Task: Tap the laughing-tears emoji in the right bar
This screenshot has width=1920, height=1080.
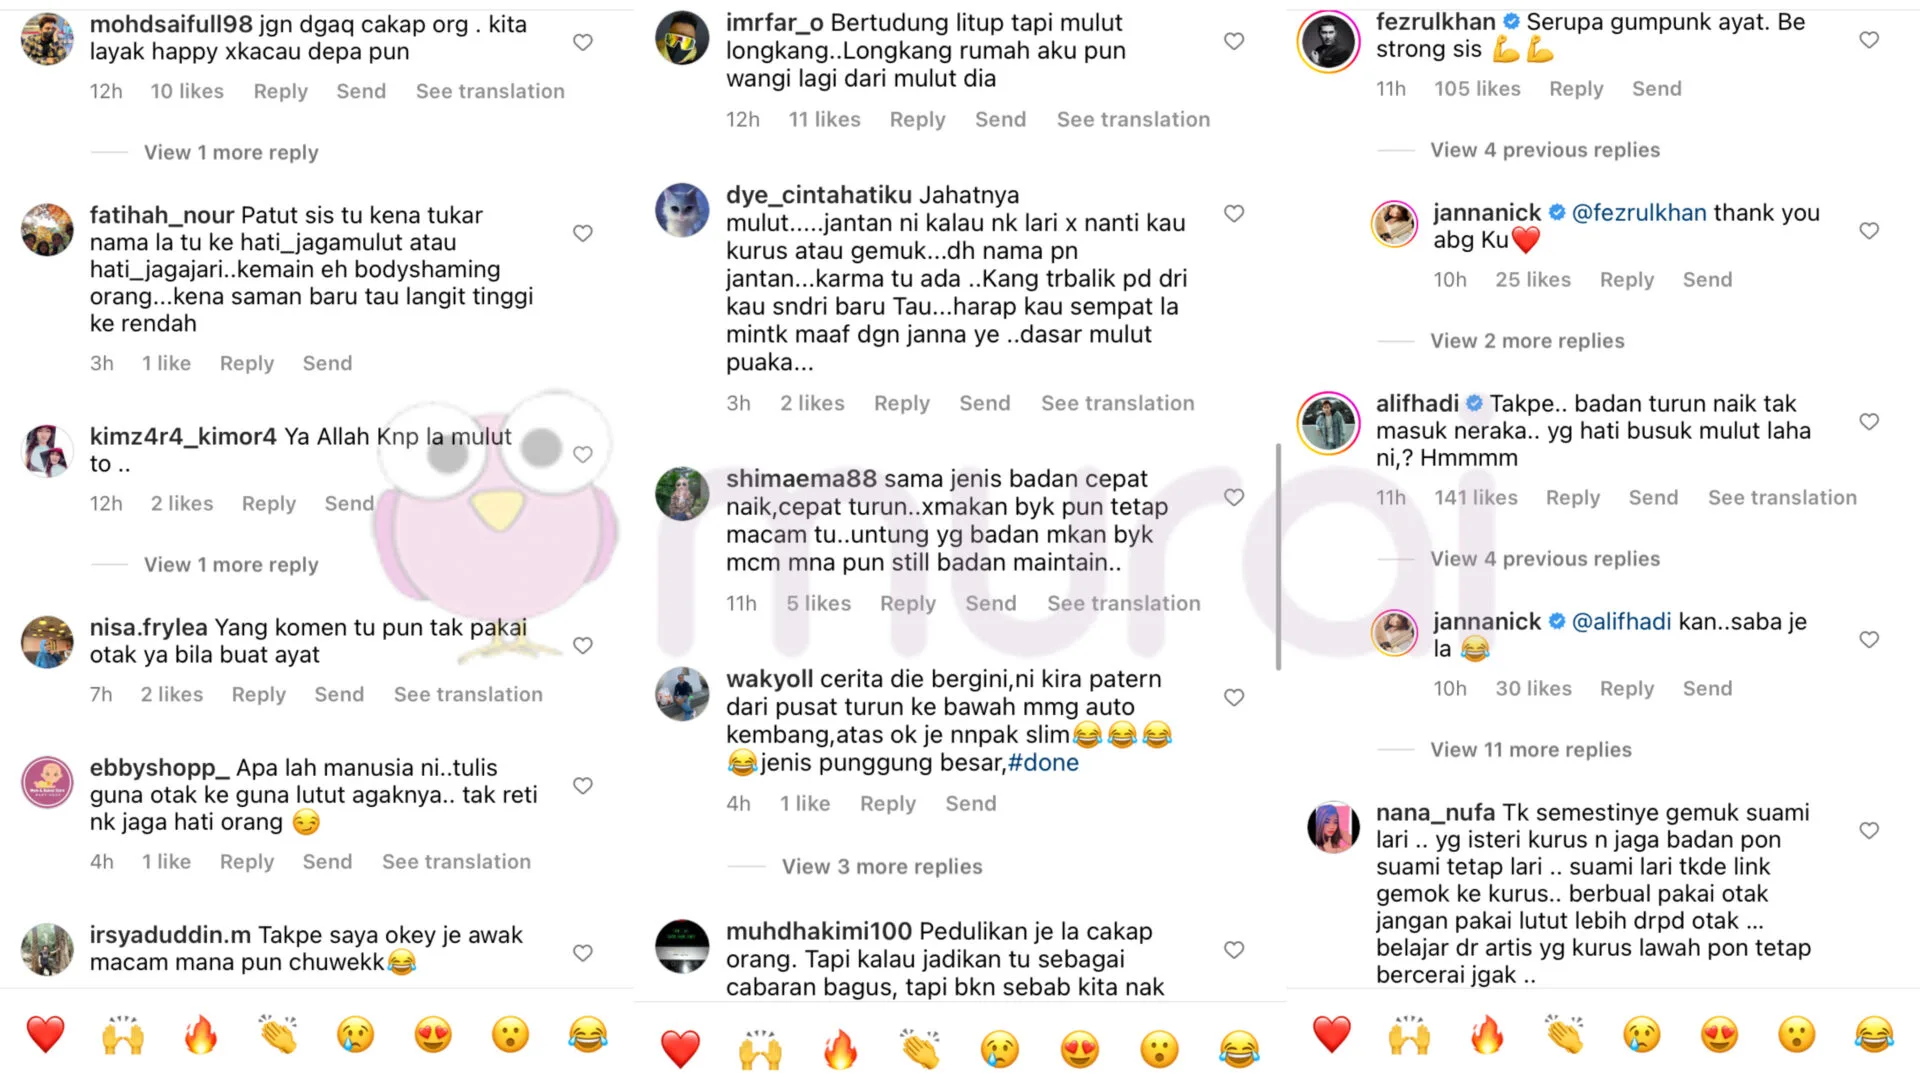Action: click(1874, 1035)
